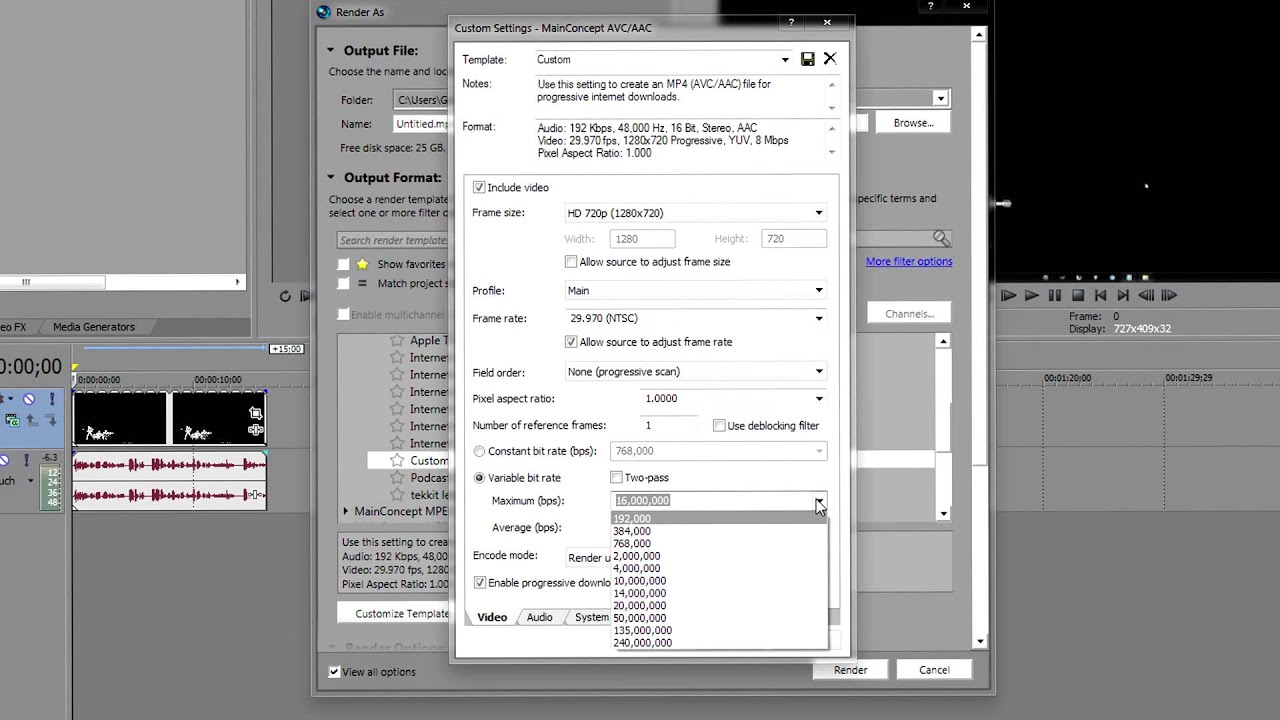The height and width of the screenshot is (720, 1280).
Task: Click the Browse... button
Action: [x=913, y=123]
